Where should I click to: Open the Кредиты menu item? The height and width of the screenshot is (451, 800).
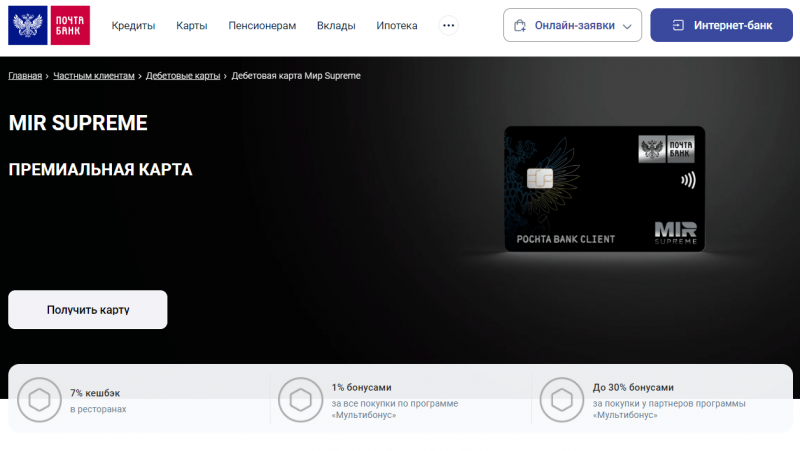133,25
